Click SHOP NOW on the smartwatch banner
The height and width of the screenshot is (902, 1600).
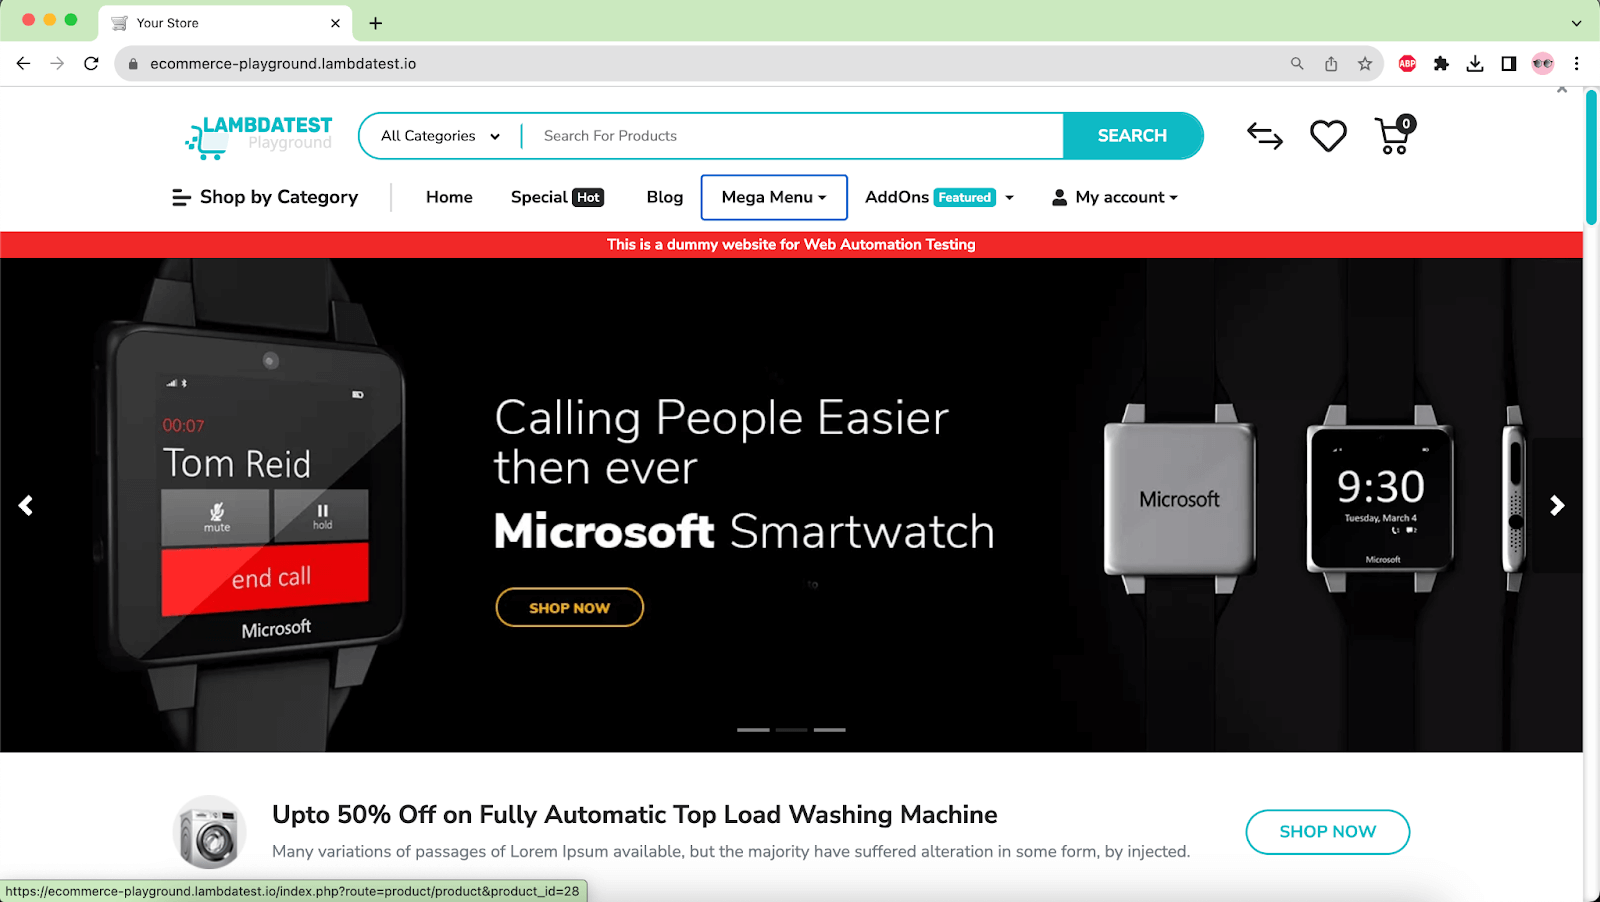coord(570,608)
